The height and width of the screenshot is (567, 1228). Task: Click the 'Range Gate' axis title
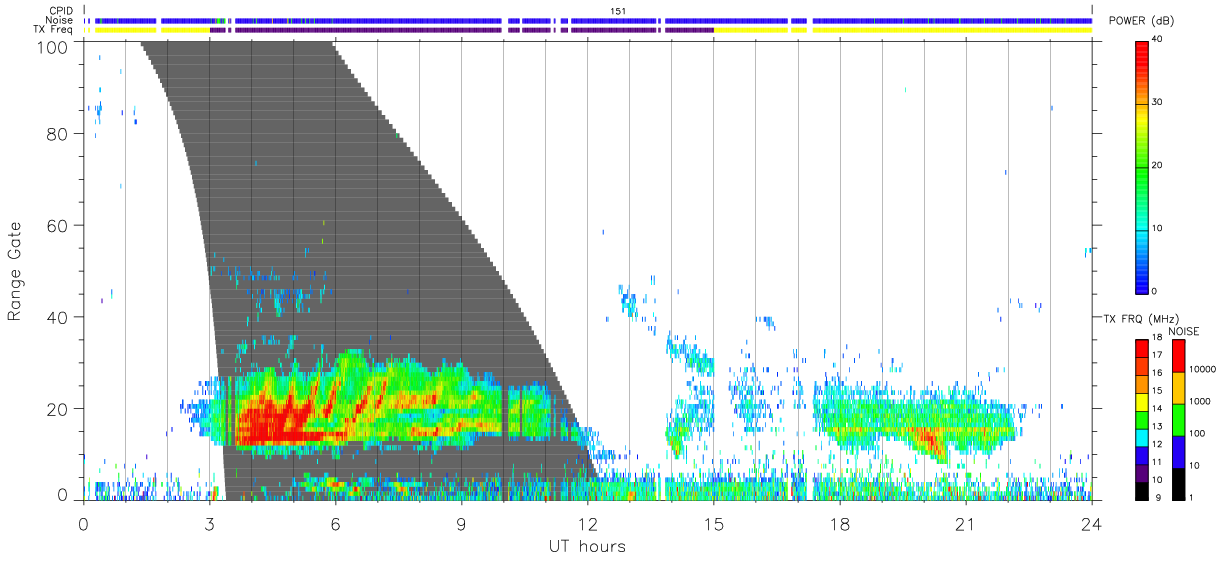15,272
